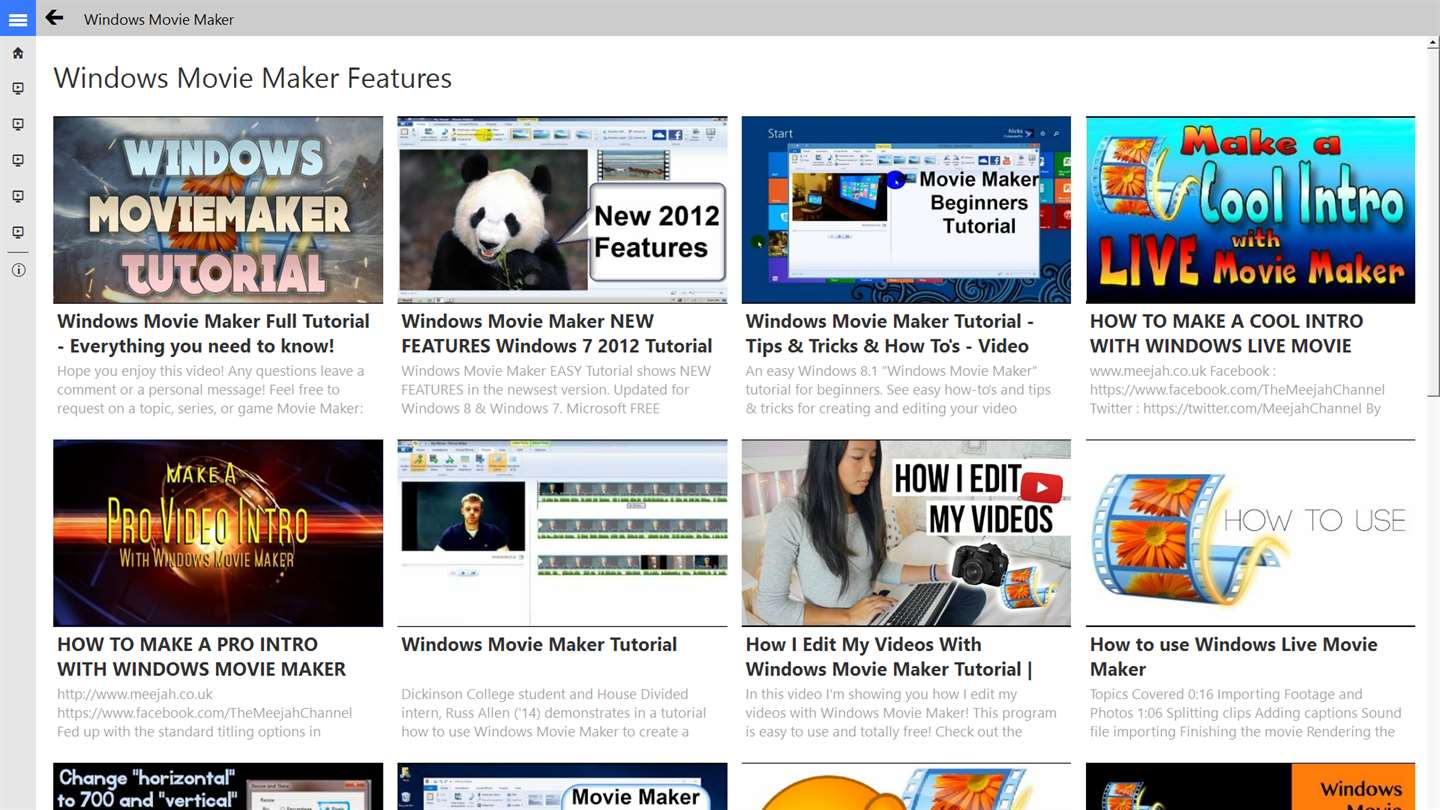Open the panda New 2012 Features thumbnail
Image resolution: width=1440 pixels, height=810 pixels.
click(562, 210)
